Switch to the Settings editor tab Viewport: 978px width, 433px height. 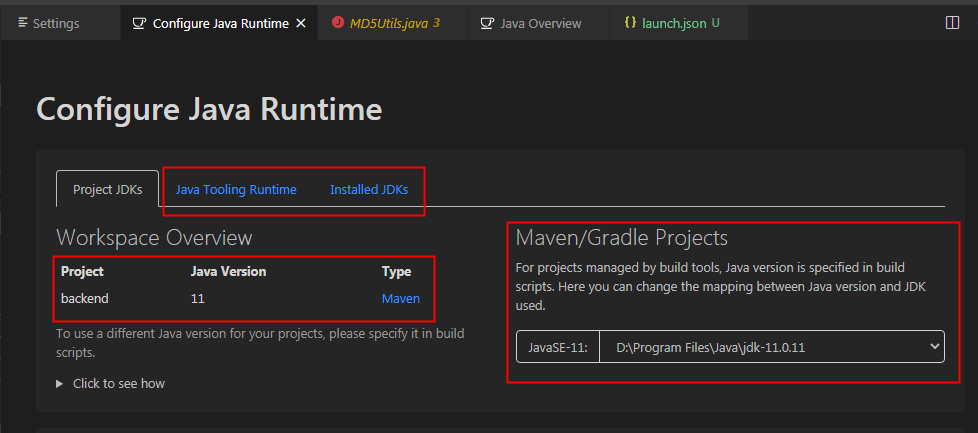56,23
